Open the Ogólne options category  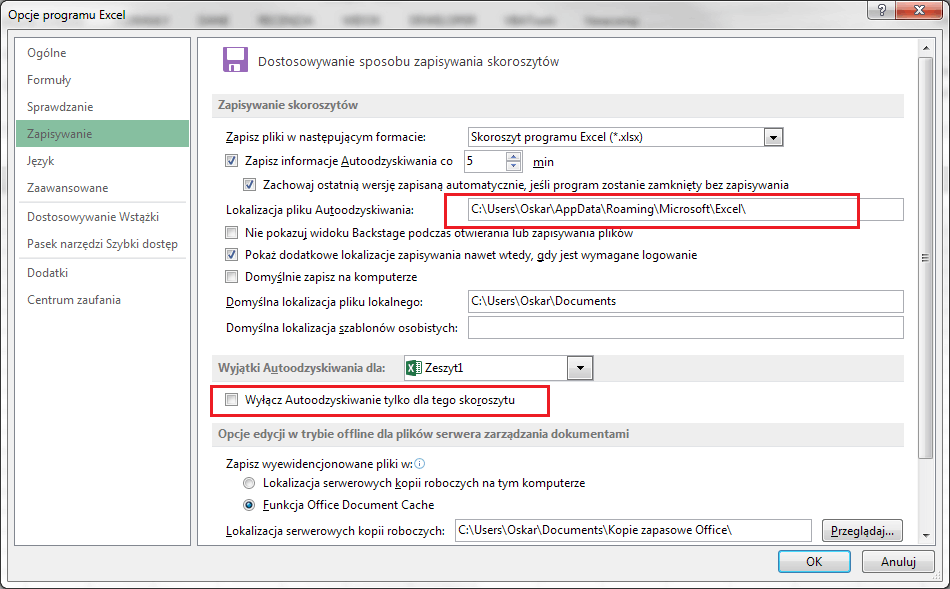click(102, 53)
